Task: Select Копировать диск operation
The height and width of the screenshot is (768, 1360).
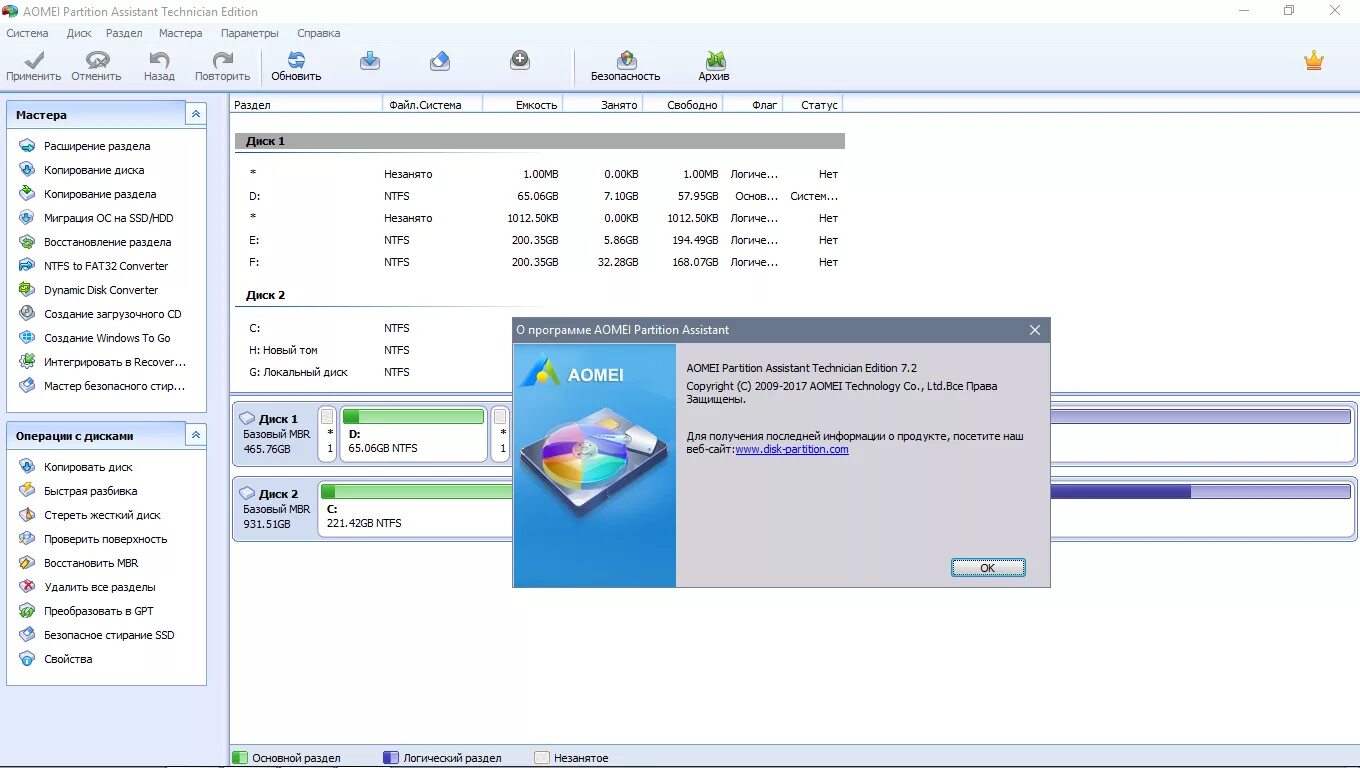Action: tap(88, 467)
